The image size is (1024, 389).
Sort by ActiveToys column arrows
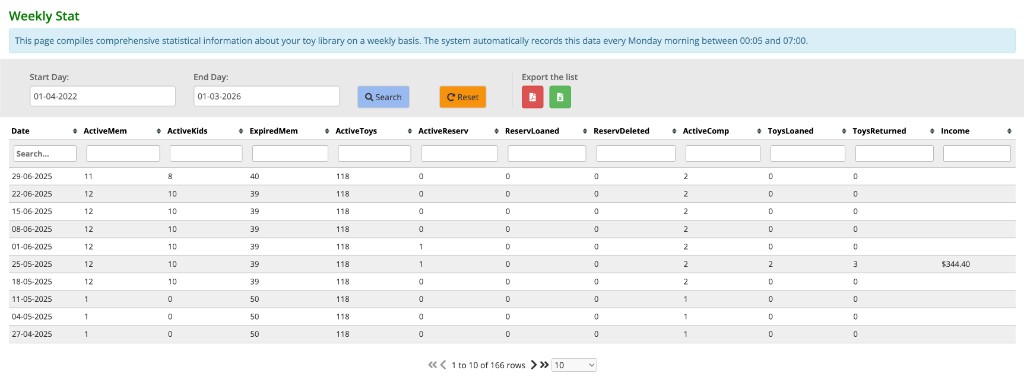pyautogui.click(x=409, y=131)
